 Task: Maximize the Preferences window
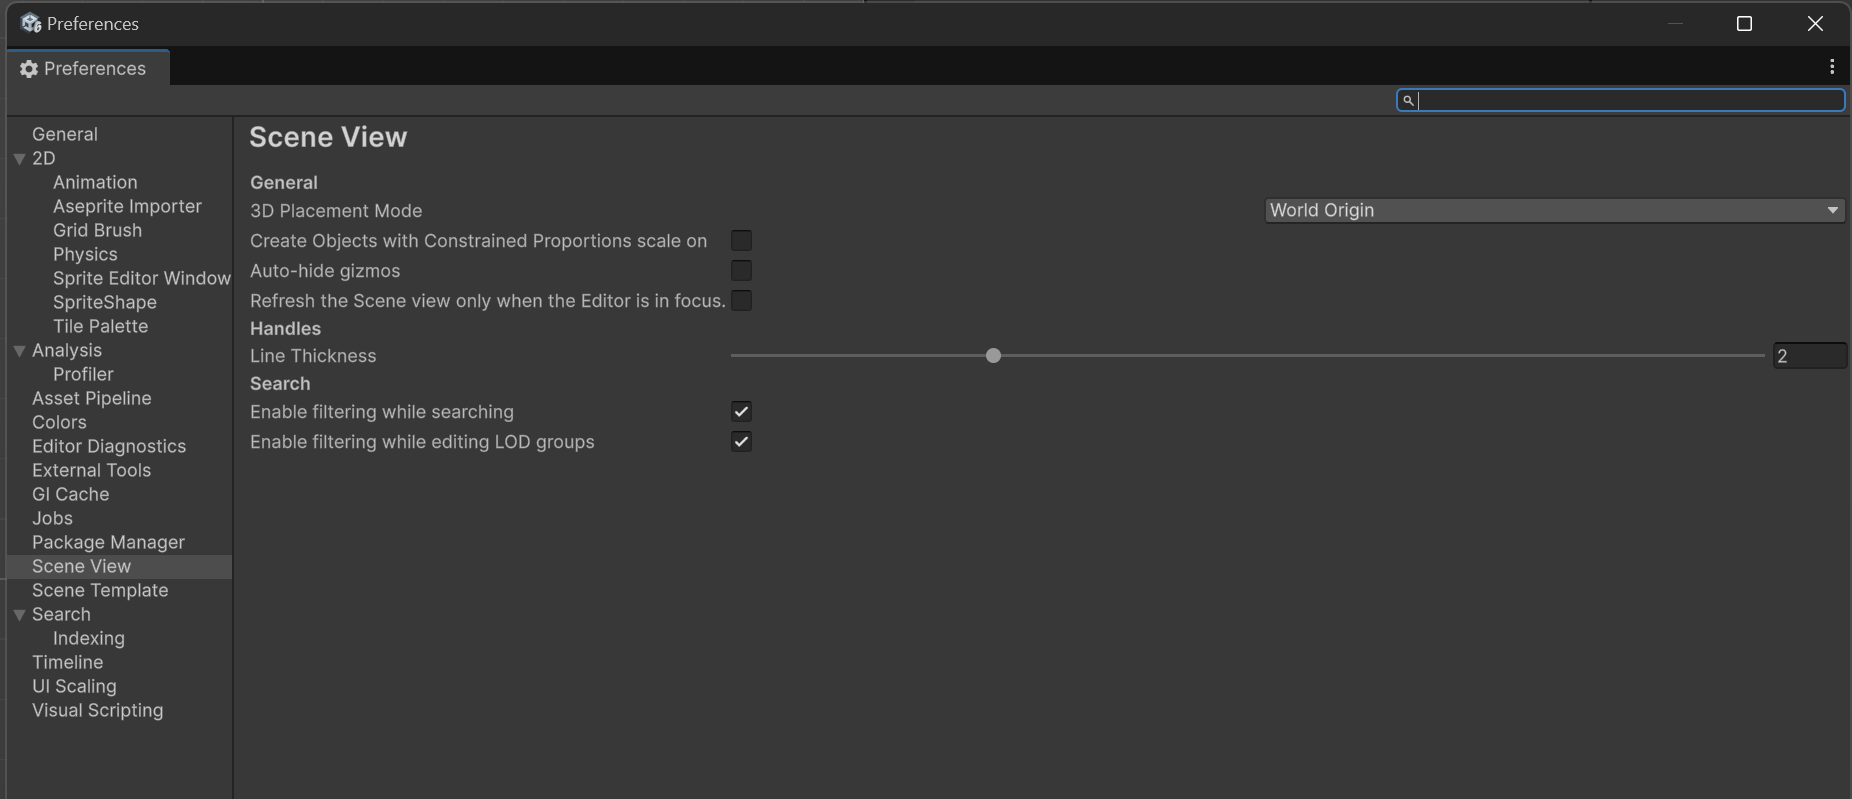[1744, 24]
